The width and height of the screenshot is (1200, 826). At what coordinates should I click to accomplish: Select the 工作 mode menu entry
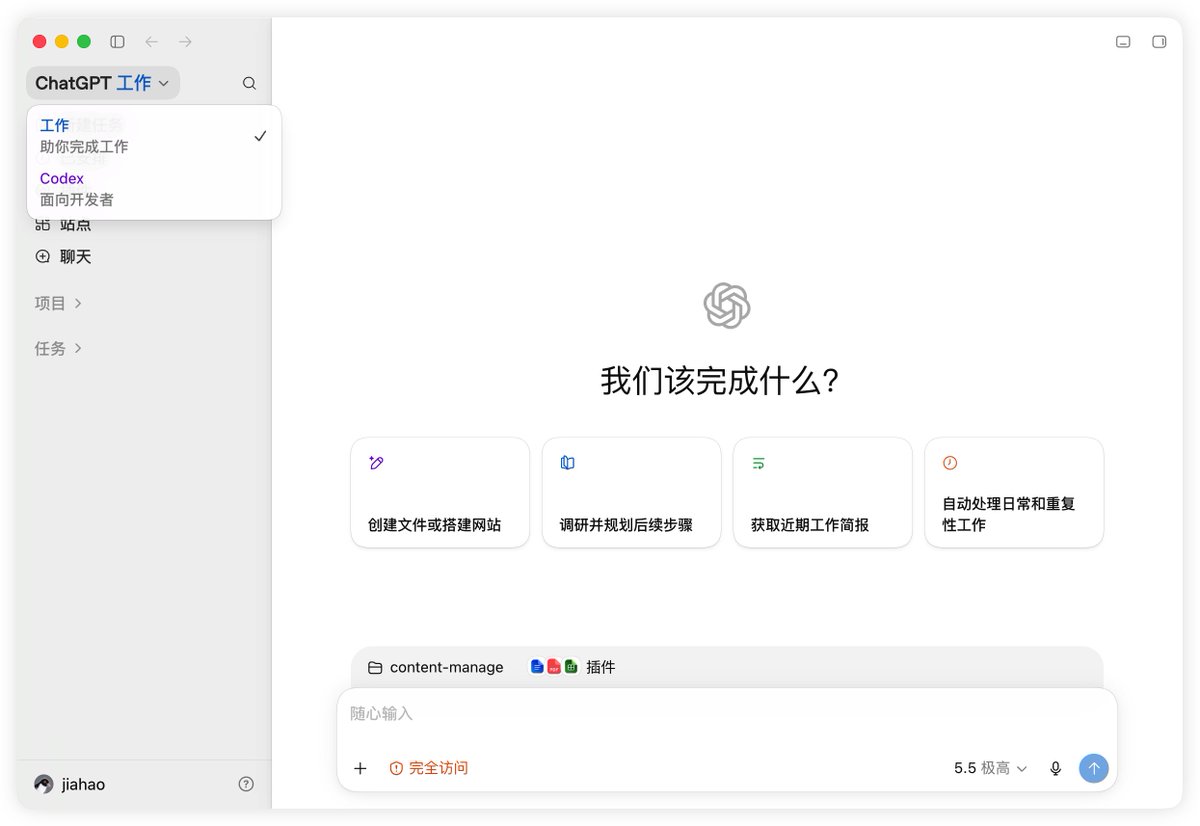tap(154, 136)
